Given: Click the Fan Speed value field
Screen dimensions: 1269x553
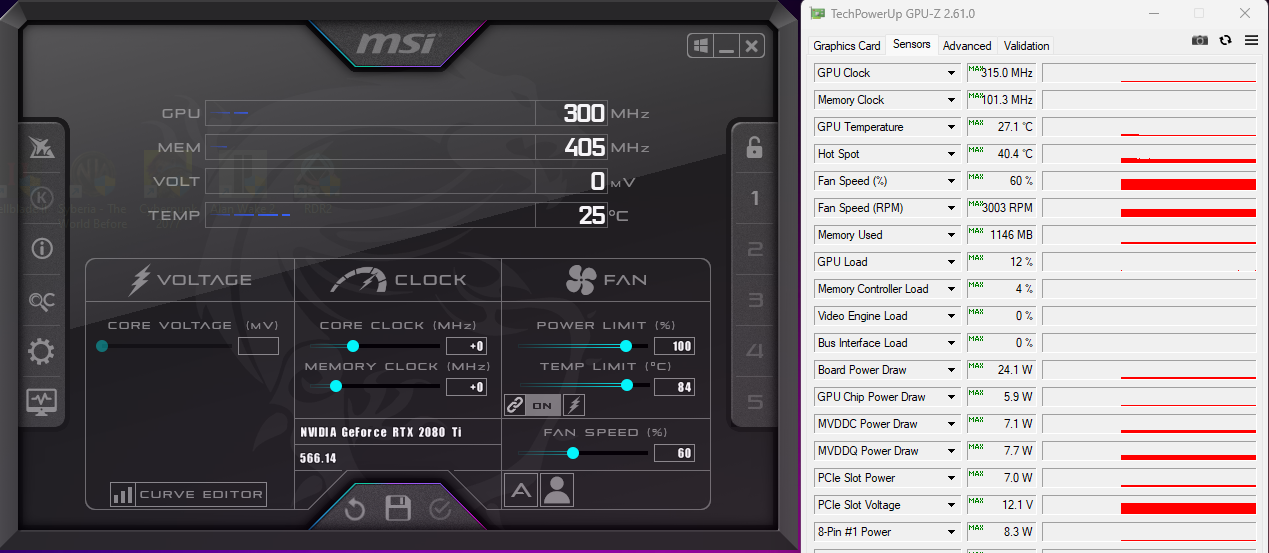Looking at the screenshot, I should click(x=674, y=453).
